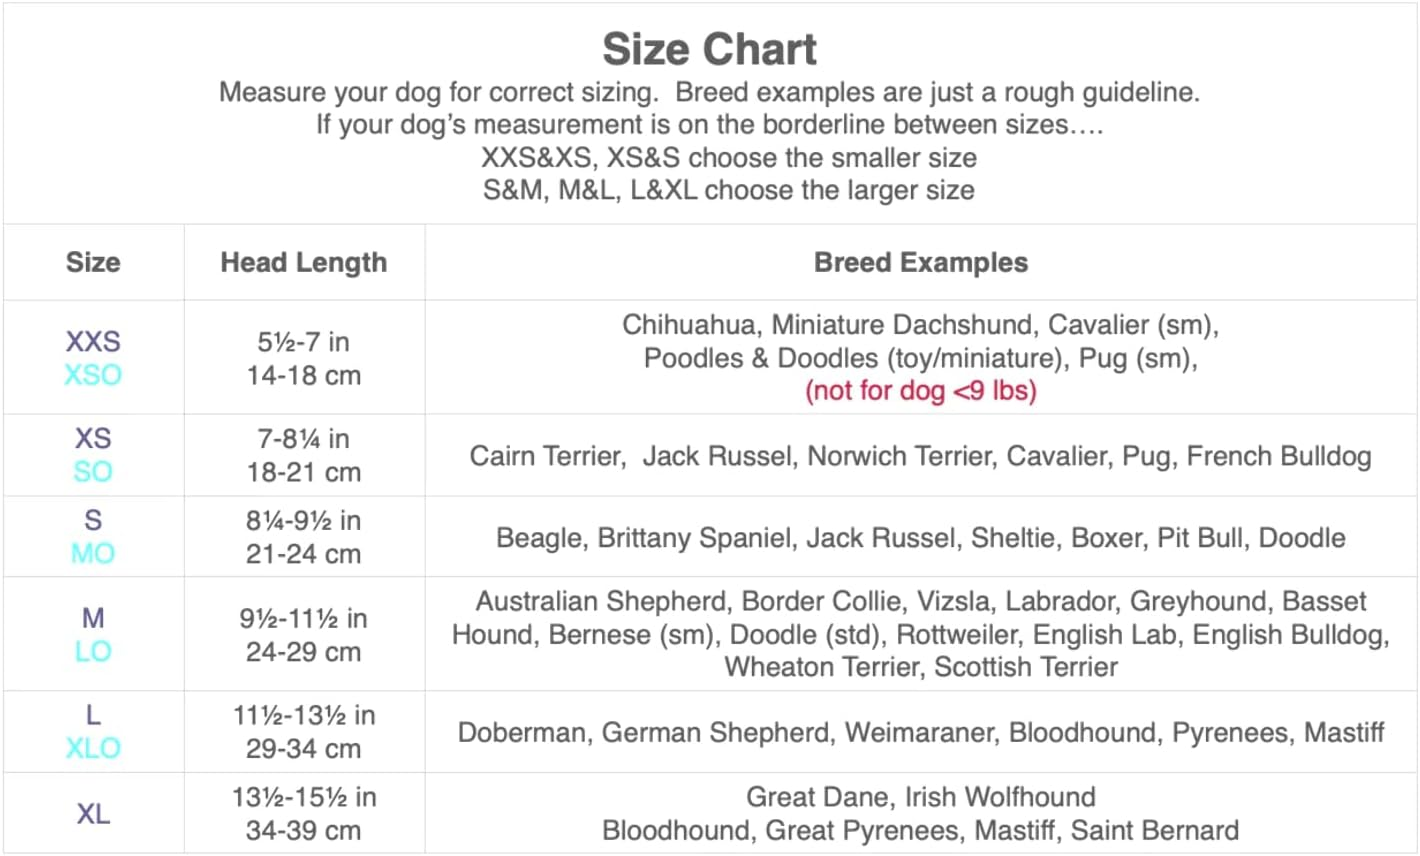Select the 11½-13½ in head length
This screenshot has width=1420, height=856.
click(x=303, y=715)
